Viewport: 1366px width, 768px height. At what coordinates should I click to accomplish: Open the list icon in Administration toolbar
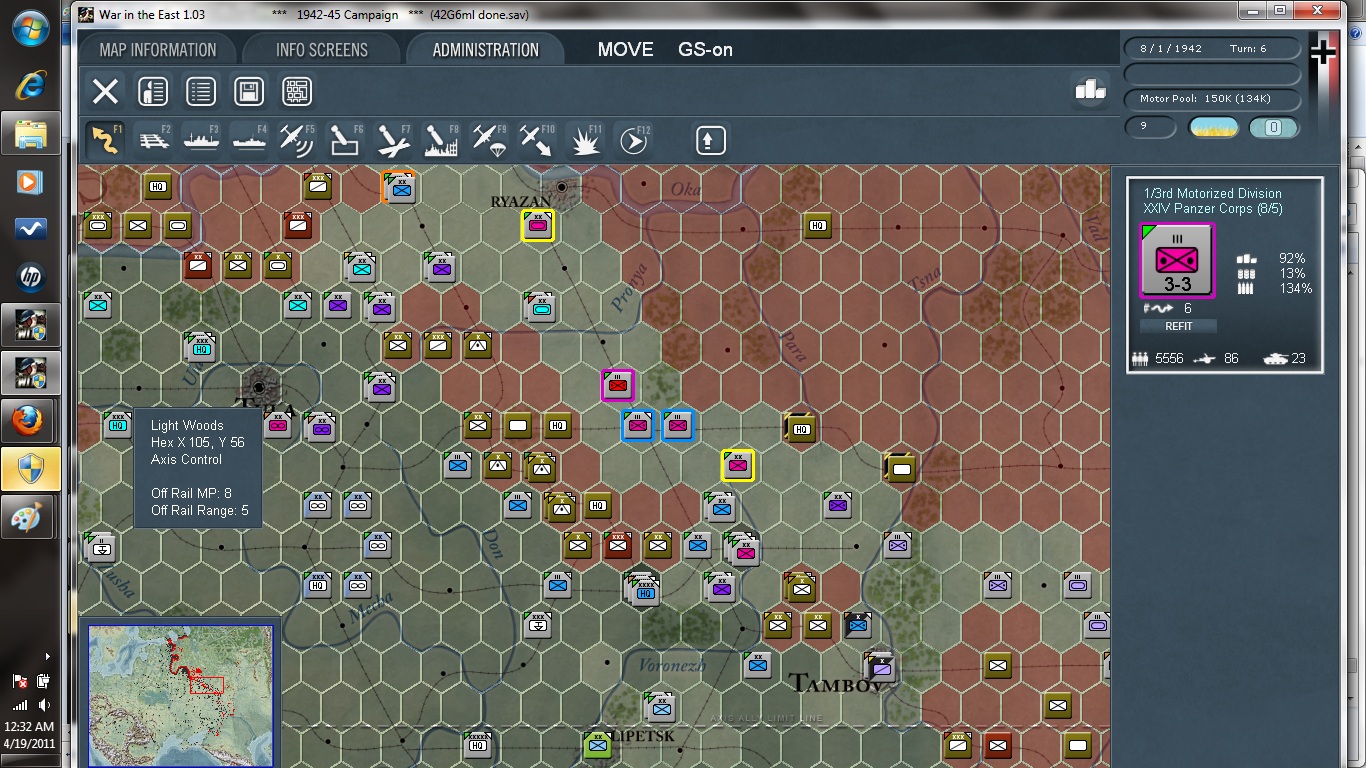[x=201, y=92]
